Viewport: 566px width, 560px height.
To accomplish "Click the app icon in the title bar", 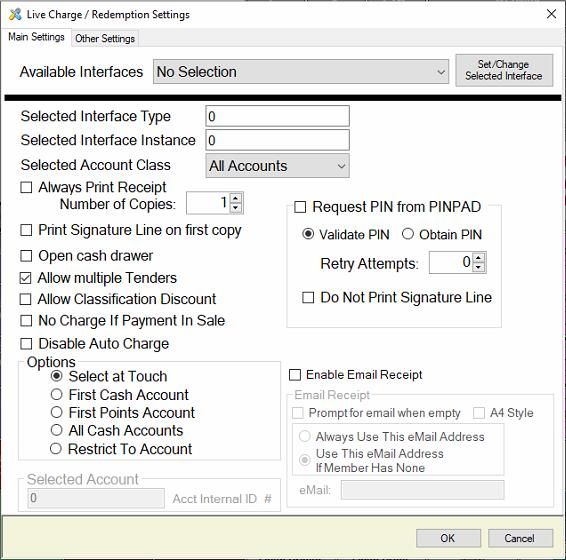I will [15, 14].
